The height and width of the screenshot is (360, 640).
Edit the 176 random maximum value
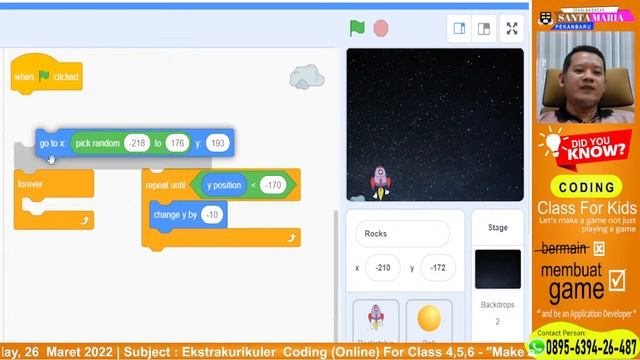177,143
